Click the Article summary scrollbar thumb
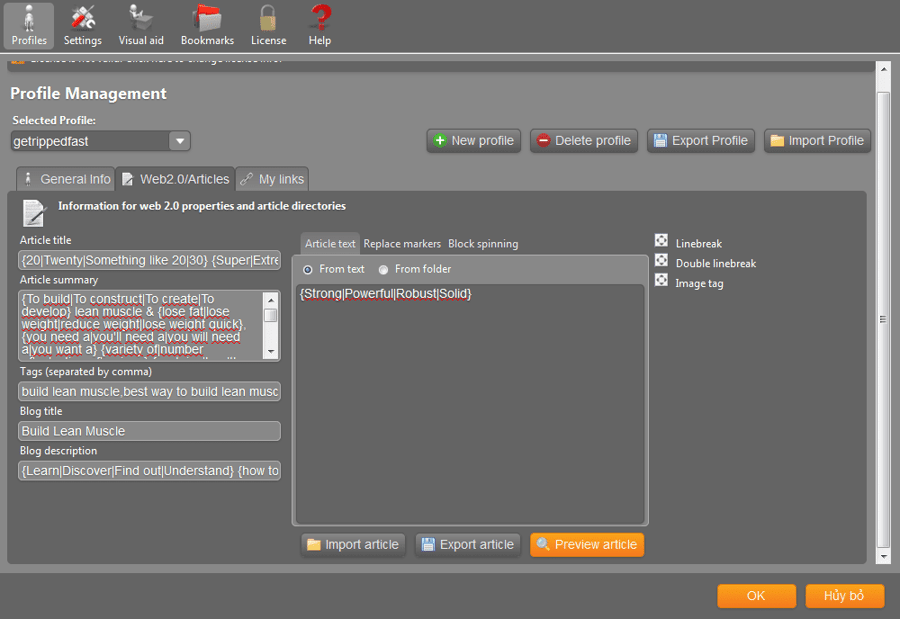Screen dimensions: 900x619 point(271,315)
